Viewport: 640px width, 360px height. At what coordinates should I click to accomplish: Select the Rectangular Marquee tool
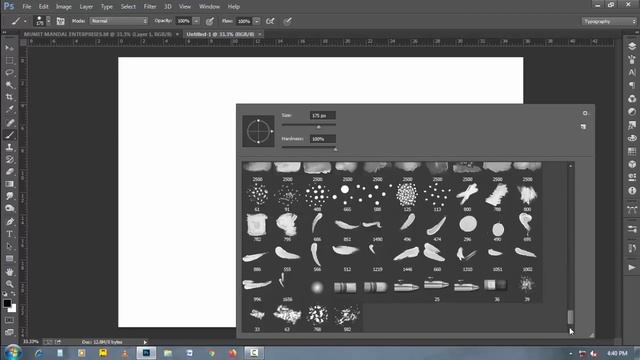[9, 60]
